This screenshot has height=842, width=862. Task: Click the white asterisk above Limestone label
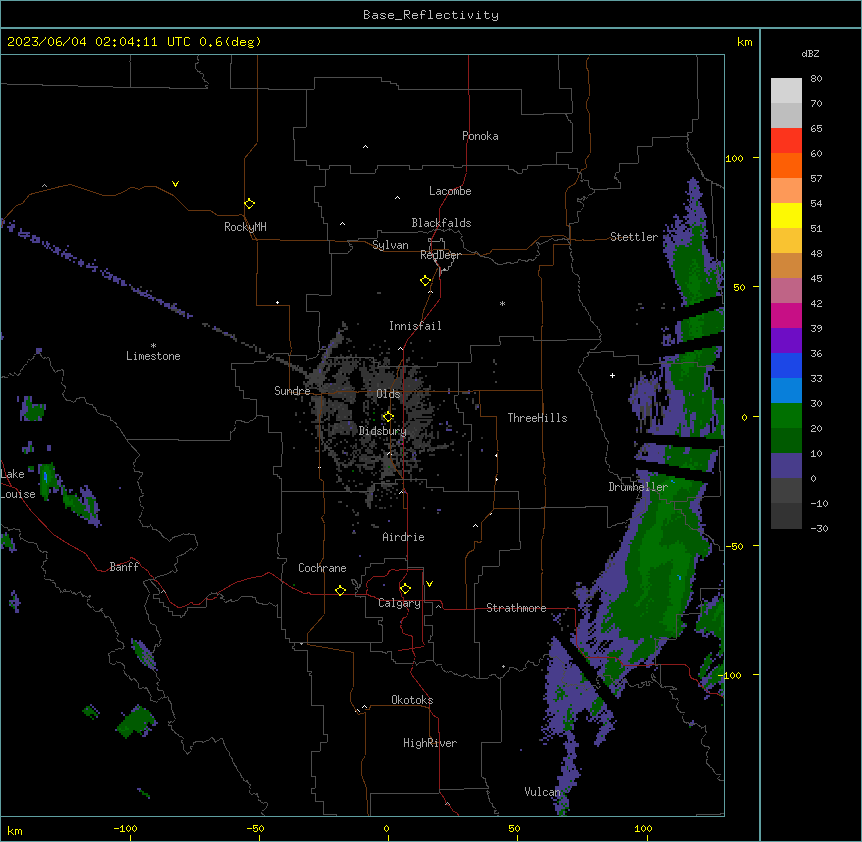(153, 346)
